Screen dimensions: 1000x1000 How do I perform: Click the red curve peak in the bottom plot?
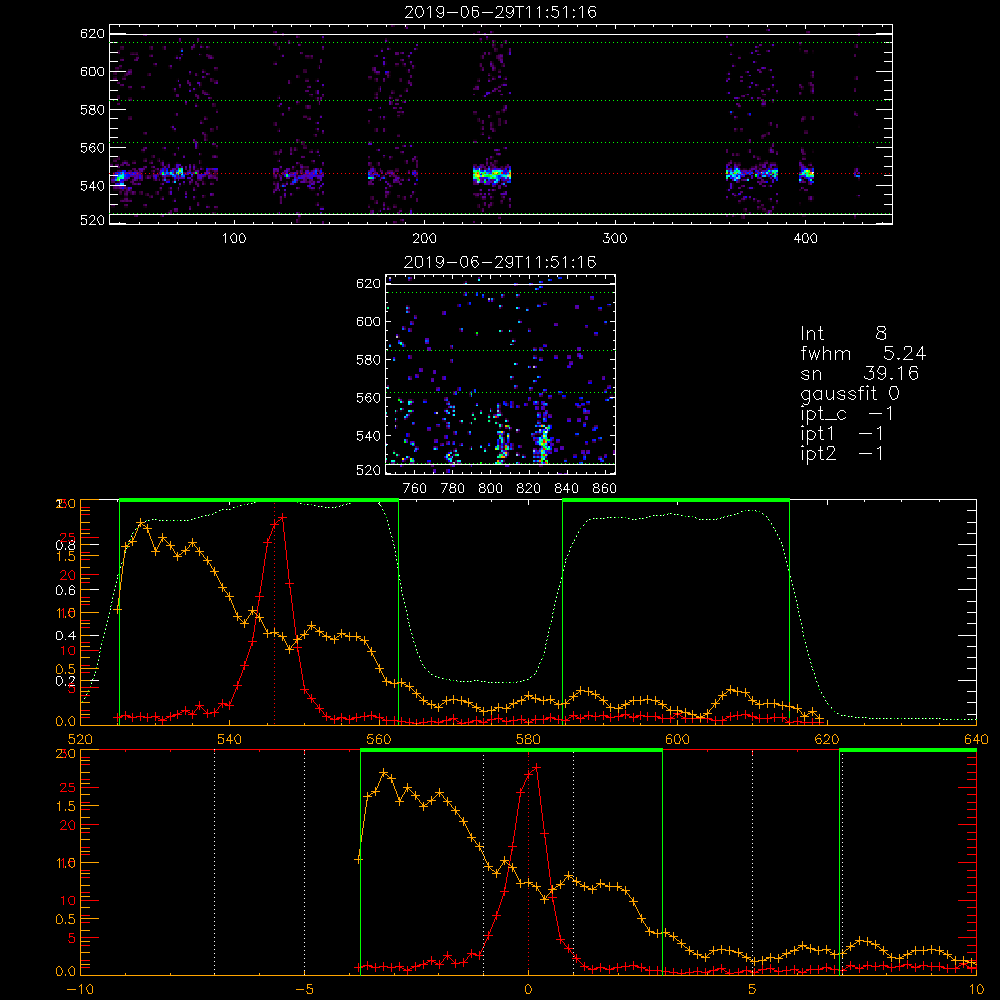tap(536, 767)
